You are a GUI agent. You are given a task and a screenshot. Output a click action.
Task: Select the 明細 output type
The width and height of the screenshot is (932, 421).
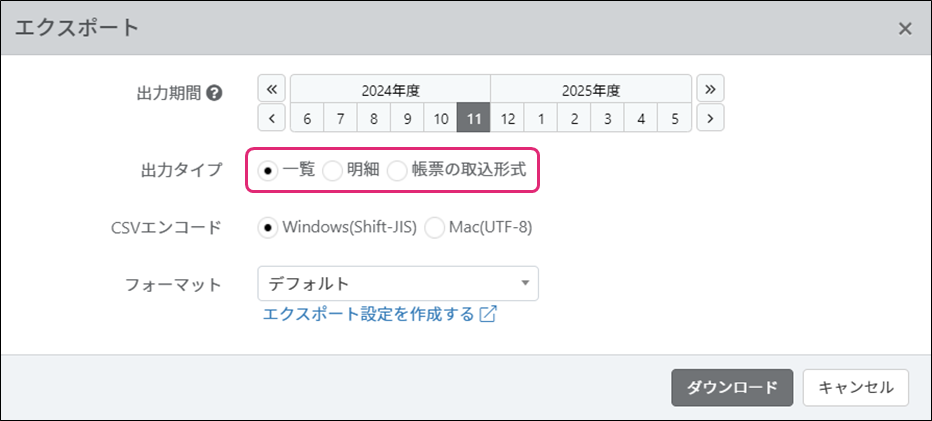pos(332,170)
